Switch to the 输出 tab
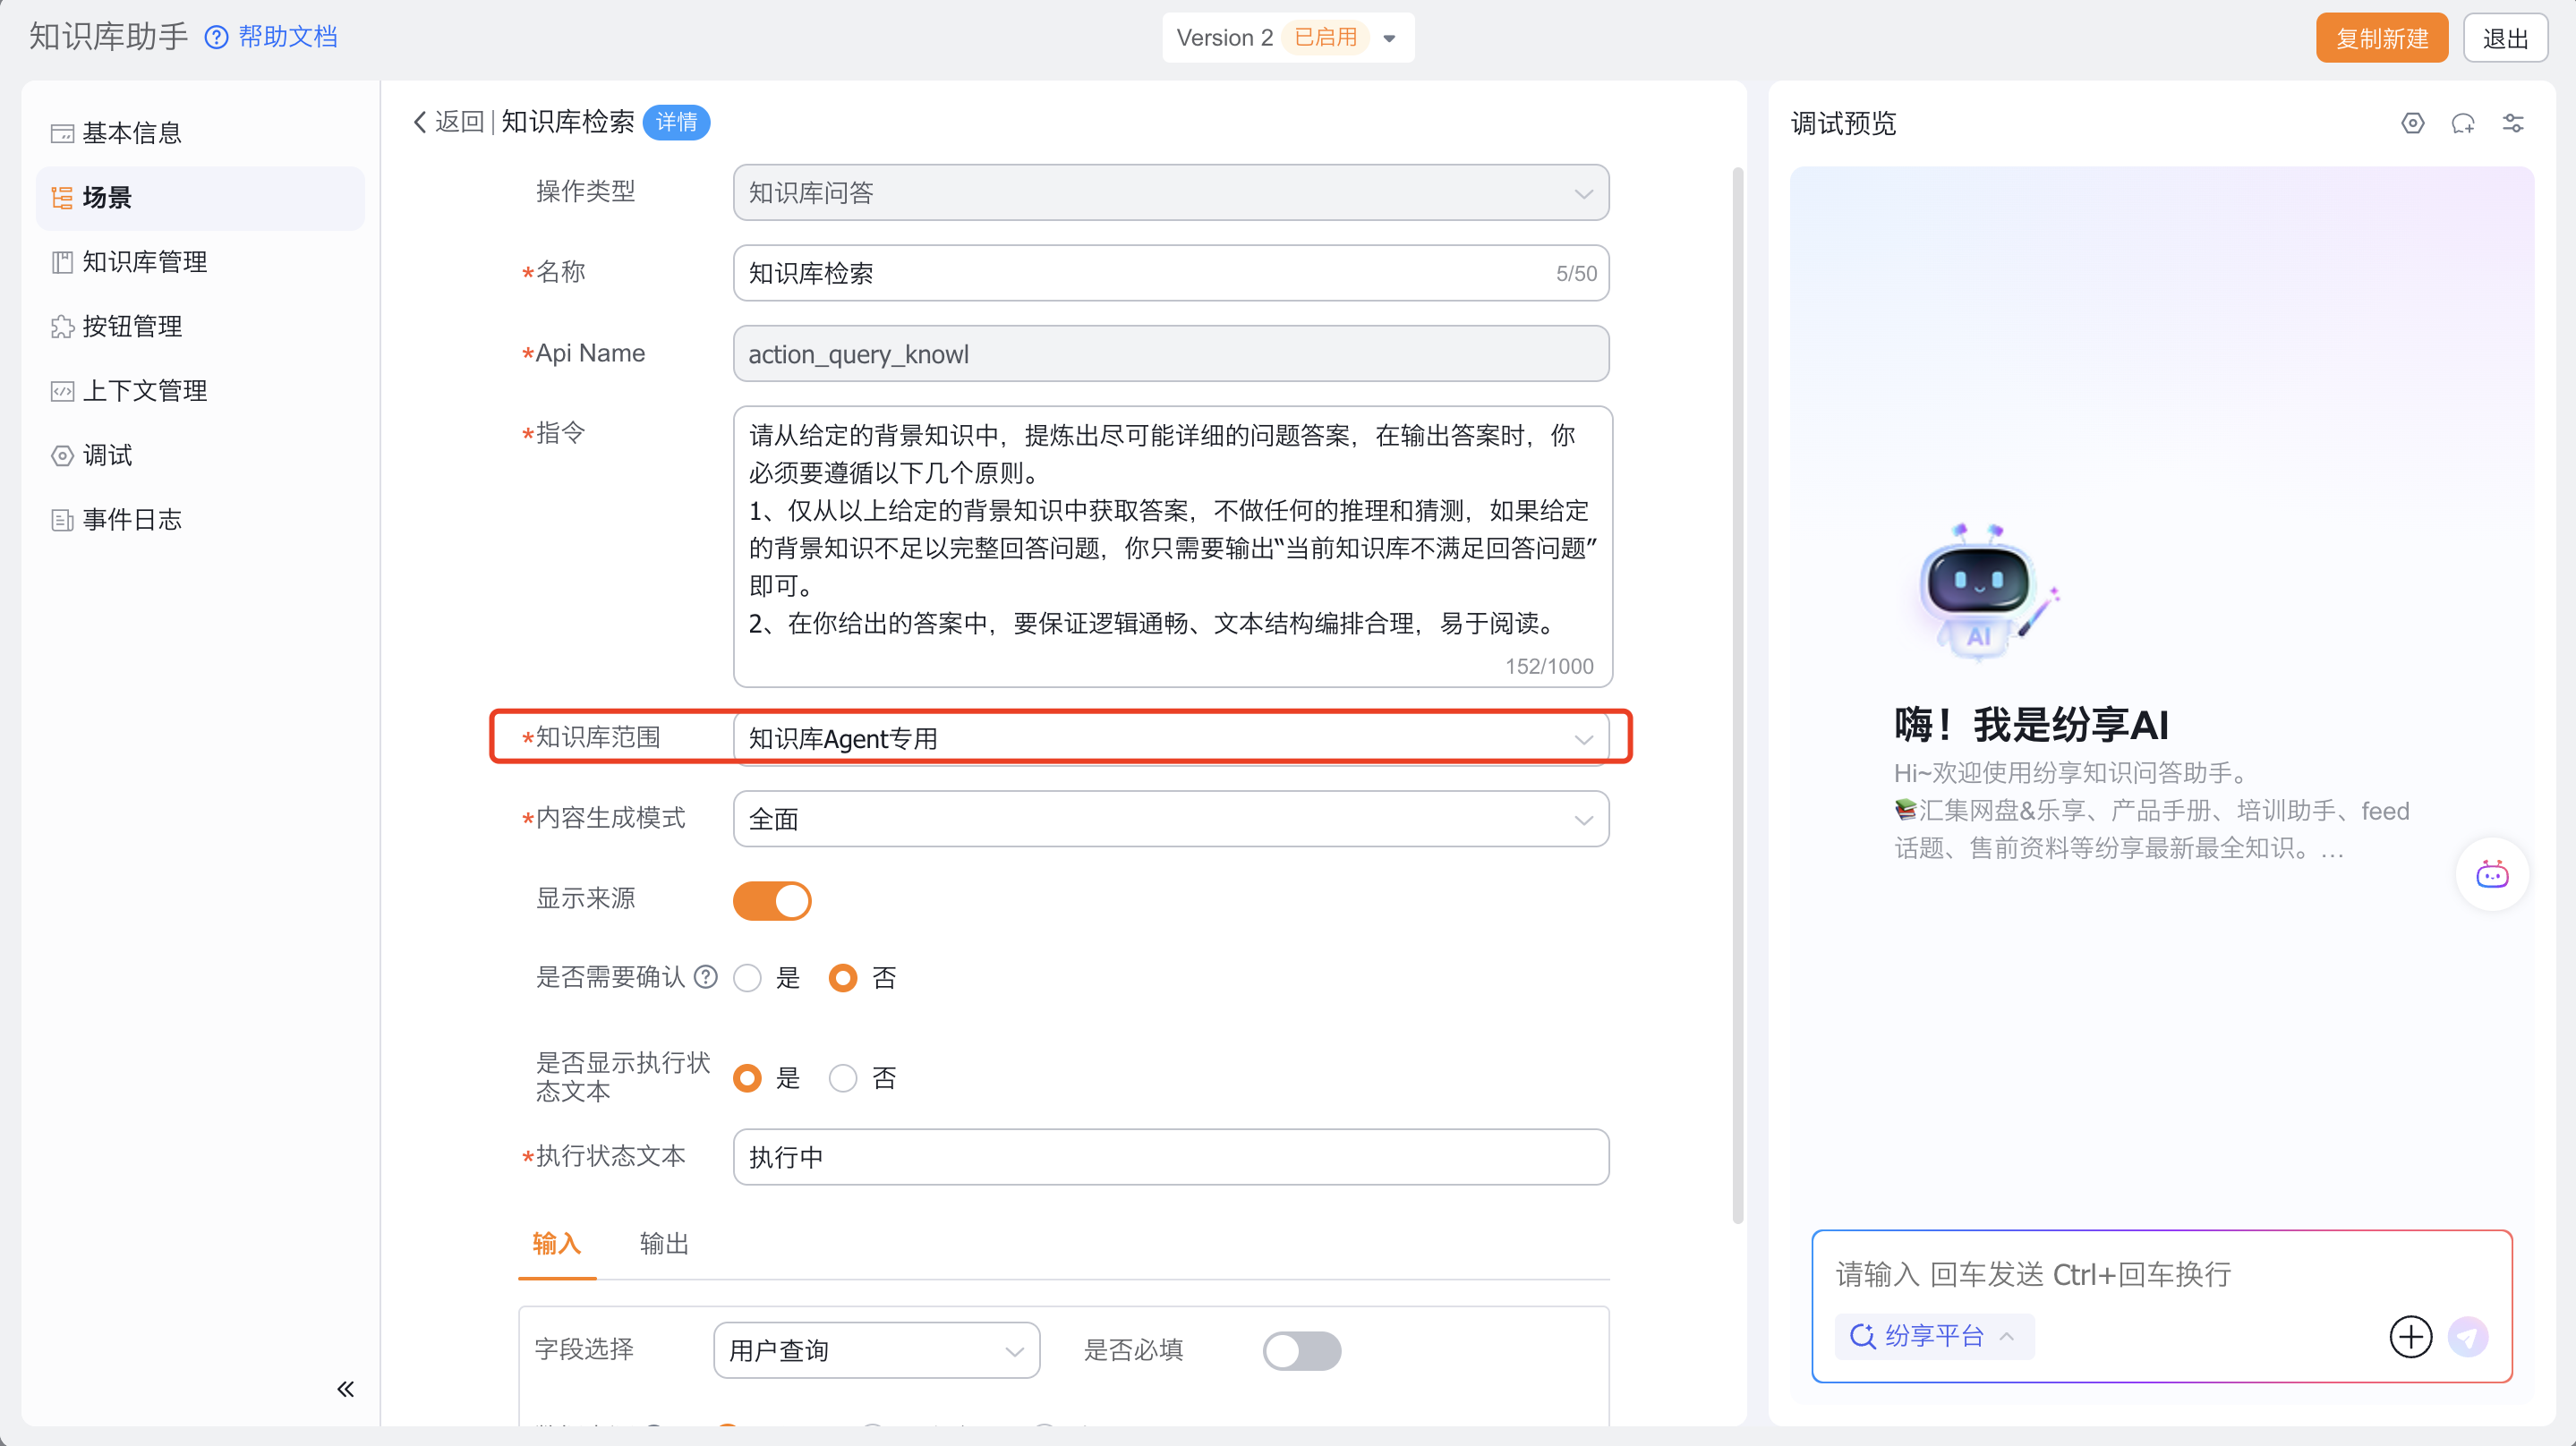The width and height of the screenshot is (2576, 1446). [x=664, y=1243]
